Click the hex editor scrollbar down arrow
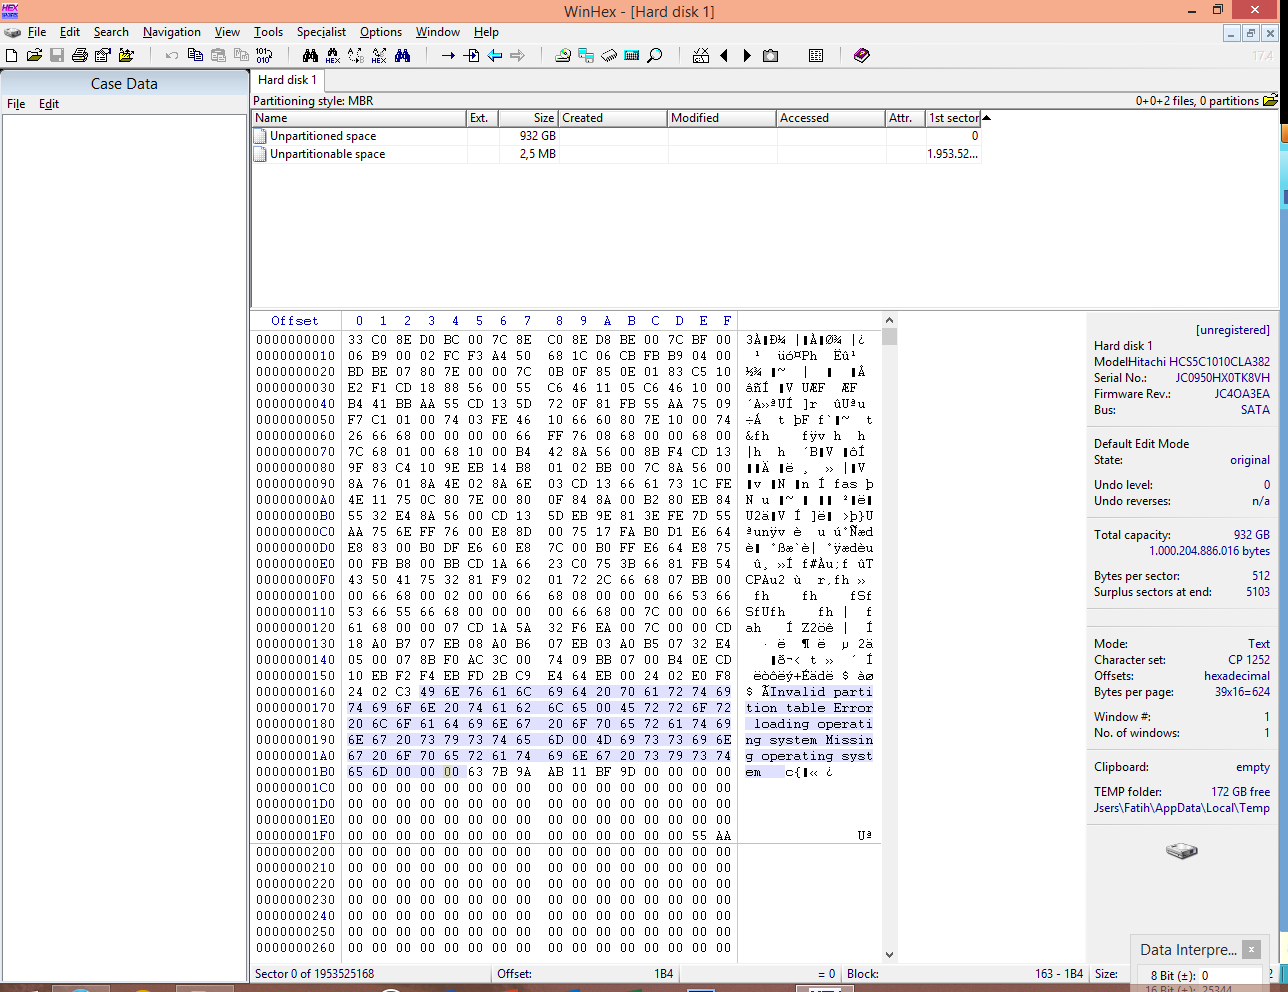This screenshot has height=992, width=1288. pyautogui.click(x=889, y=955)
